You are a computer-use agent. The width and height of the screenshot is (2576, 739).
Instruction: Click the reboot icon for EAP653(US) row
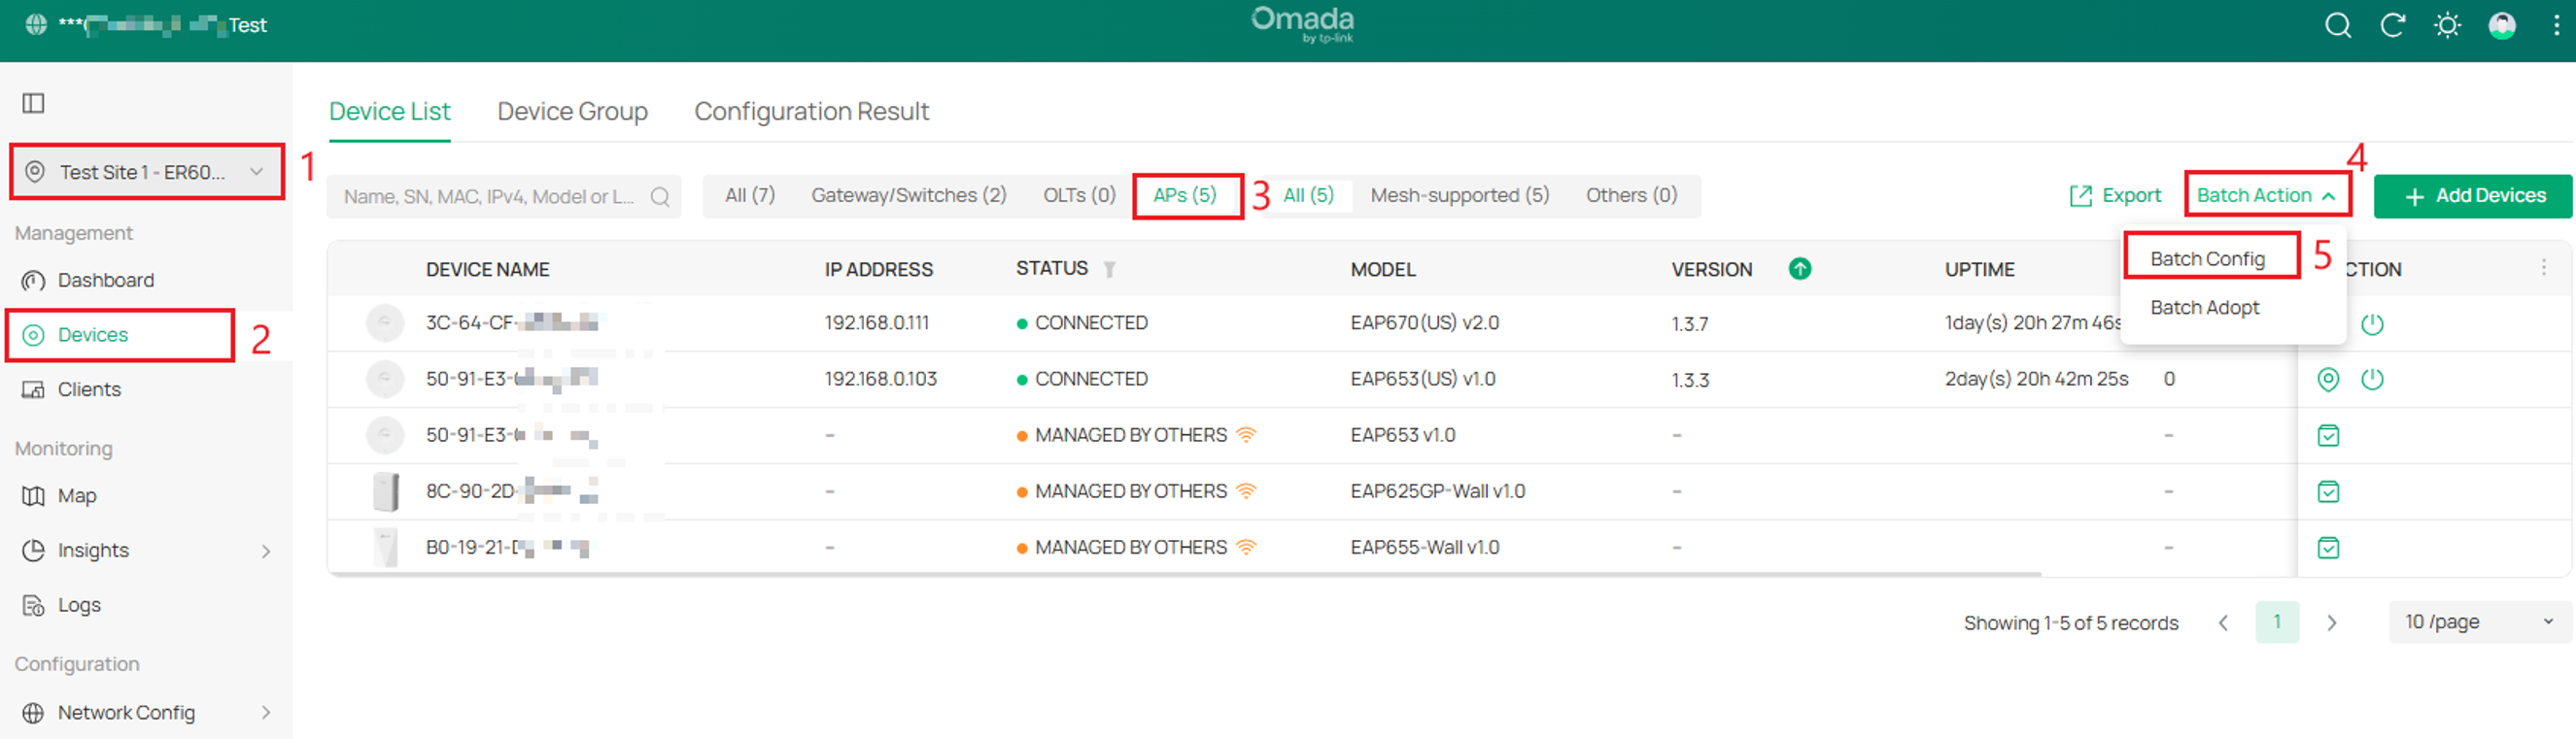pos(2372,380)
